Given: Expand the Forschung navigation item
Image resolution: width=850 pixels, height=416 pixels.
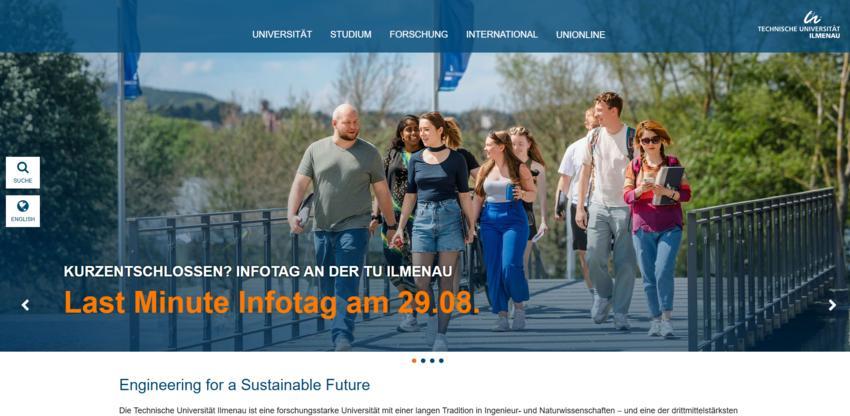Looking at the screenshot, I should tap(418, 34).
